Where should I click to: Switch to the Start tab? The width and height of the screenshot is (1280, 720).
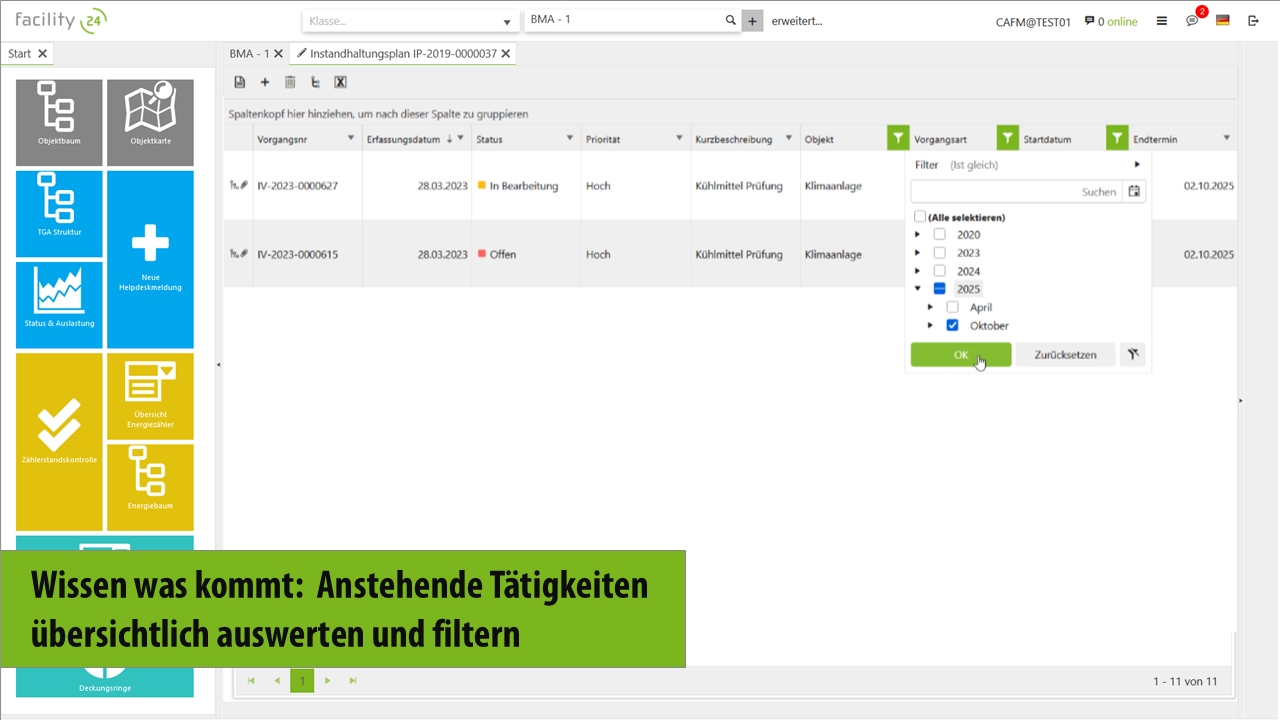pyautogui.click(x=19, y=54)
